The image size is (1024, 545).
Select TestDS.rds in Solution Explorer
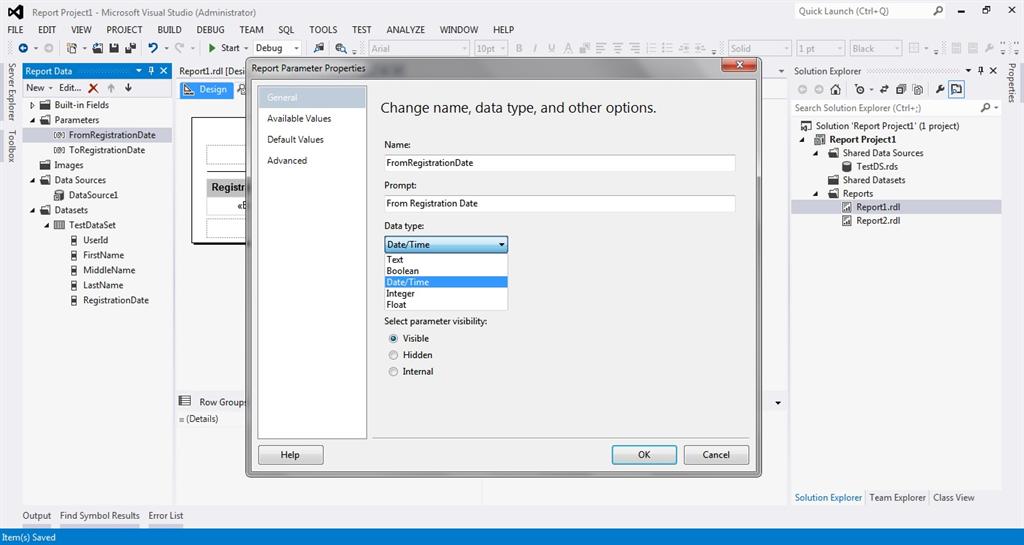pyautogui.click(x=876, y=166)
